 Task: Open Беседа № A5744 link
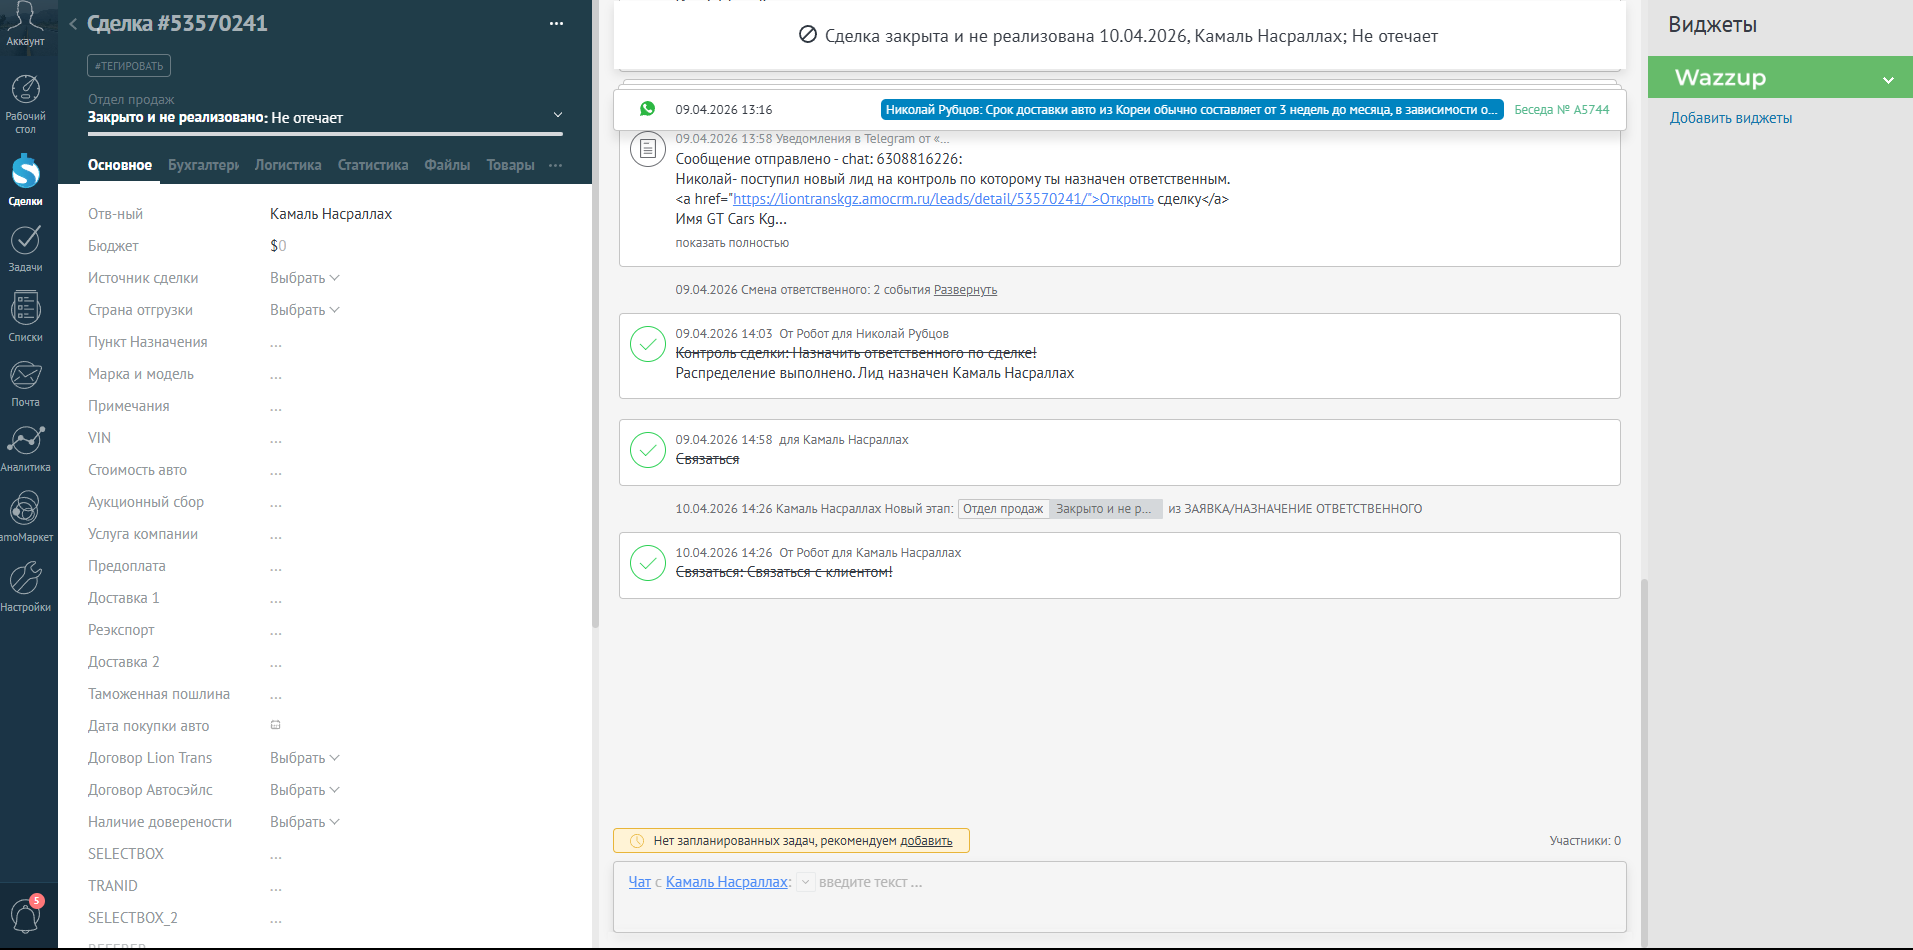[x=1561, y=110]
